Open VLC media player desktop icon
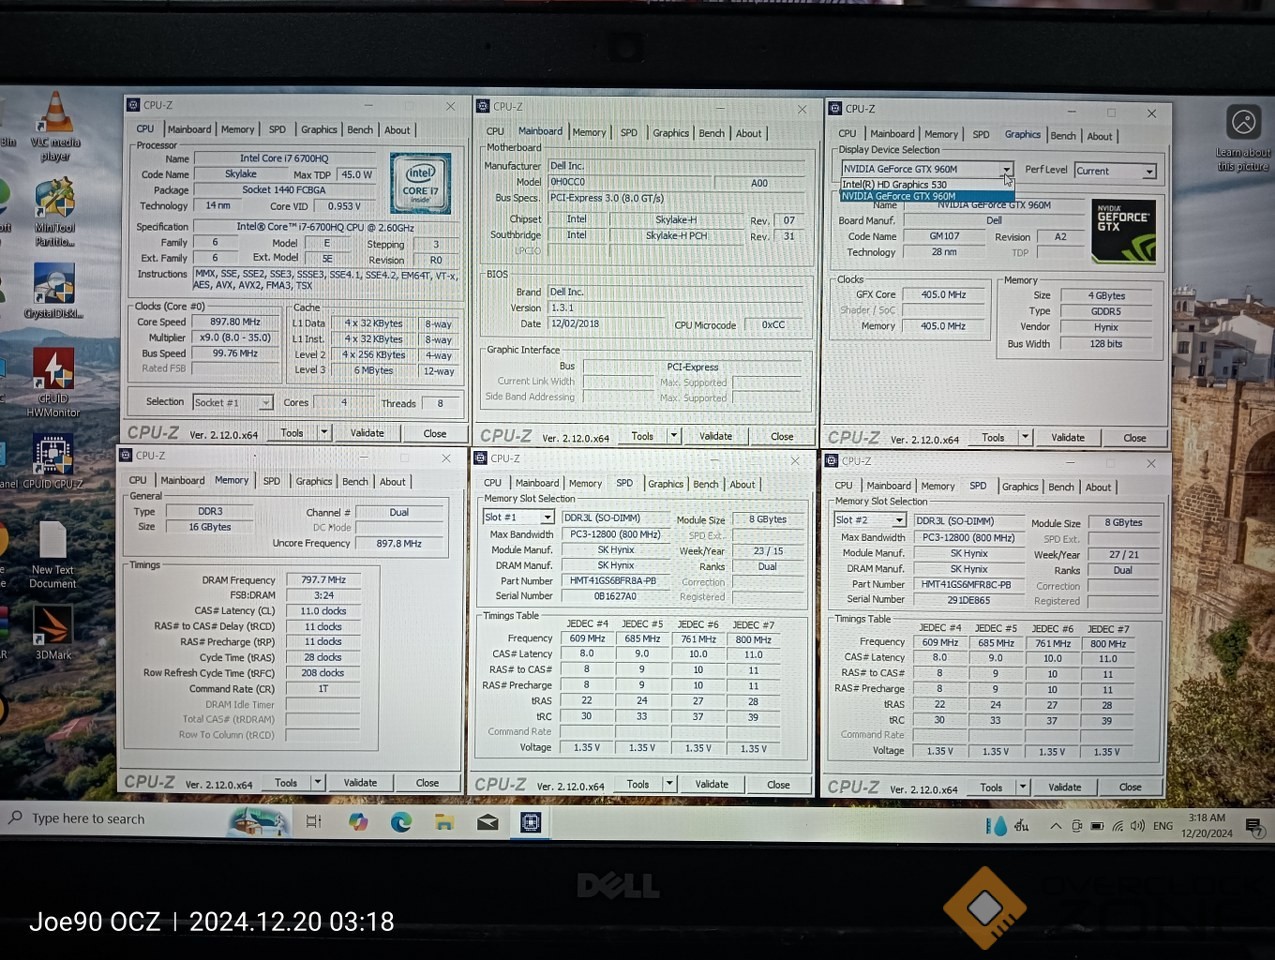 (x=55, y=116)
